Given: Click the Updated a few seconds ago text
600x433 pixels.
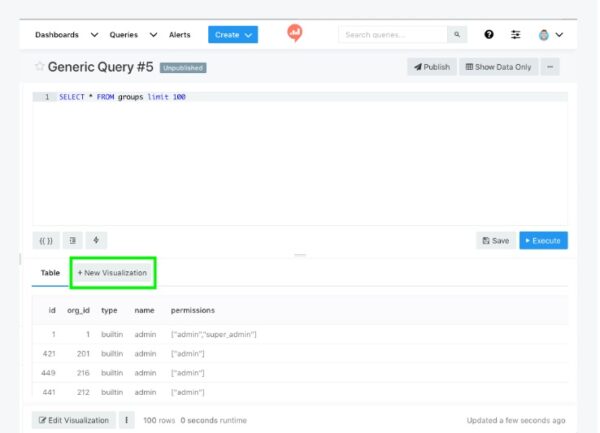Looking at the screenshot, I should 516,420.
